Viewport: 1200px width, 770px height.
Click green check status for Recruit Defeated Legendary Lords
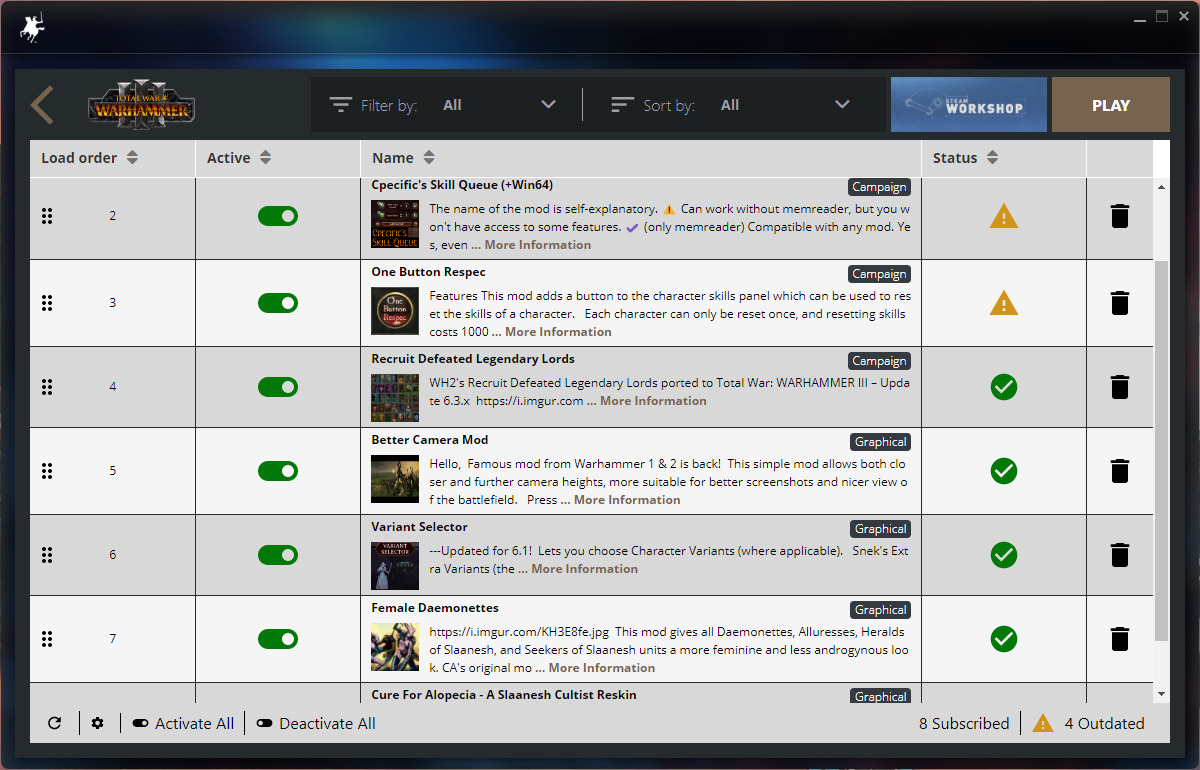pyautogui.click(x=1004, y=387)
